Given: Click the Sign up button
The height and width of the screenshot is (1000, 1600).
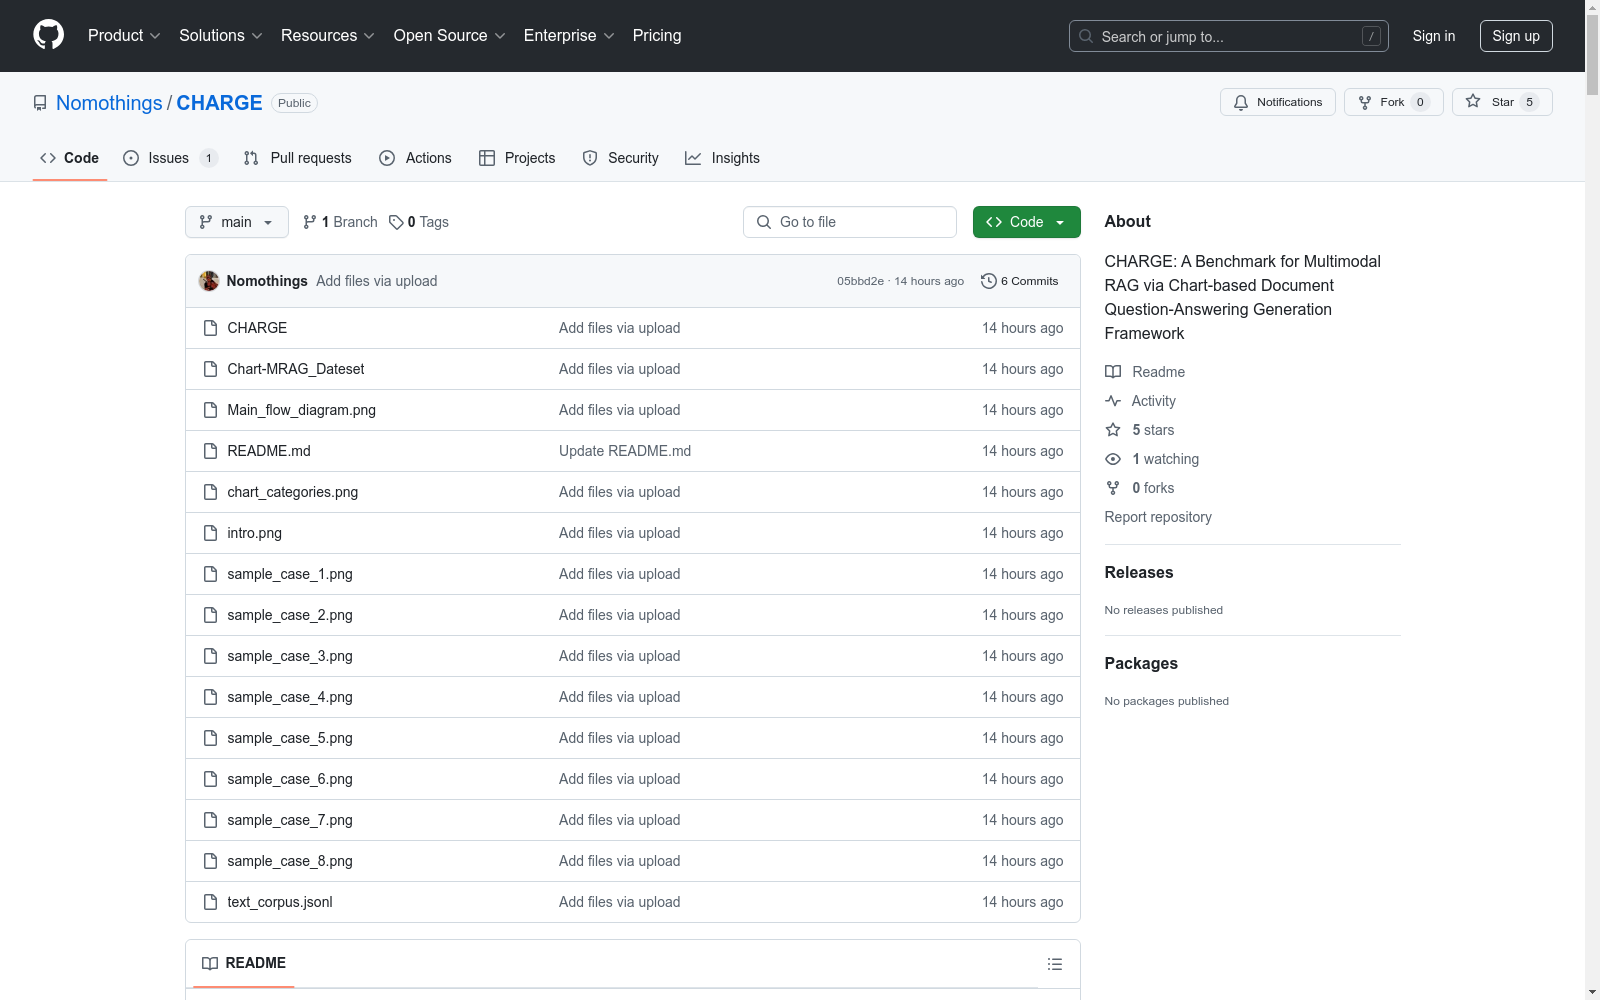Looking at the screenshot, I should (x=1516, y=36).
